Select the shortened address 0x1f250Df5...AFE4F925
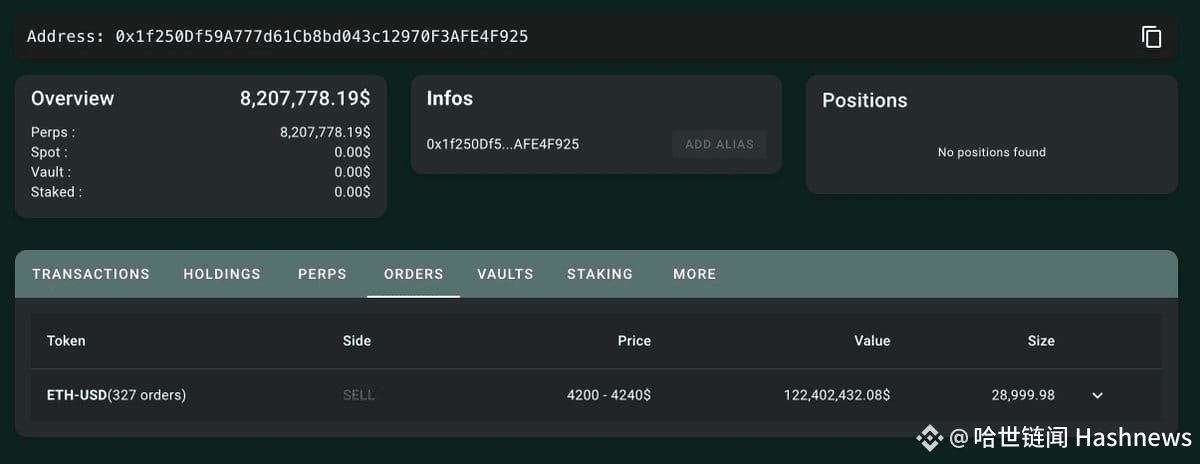The width and height of the screenshot is (1200, 464). point(503,144)
